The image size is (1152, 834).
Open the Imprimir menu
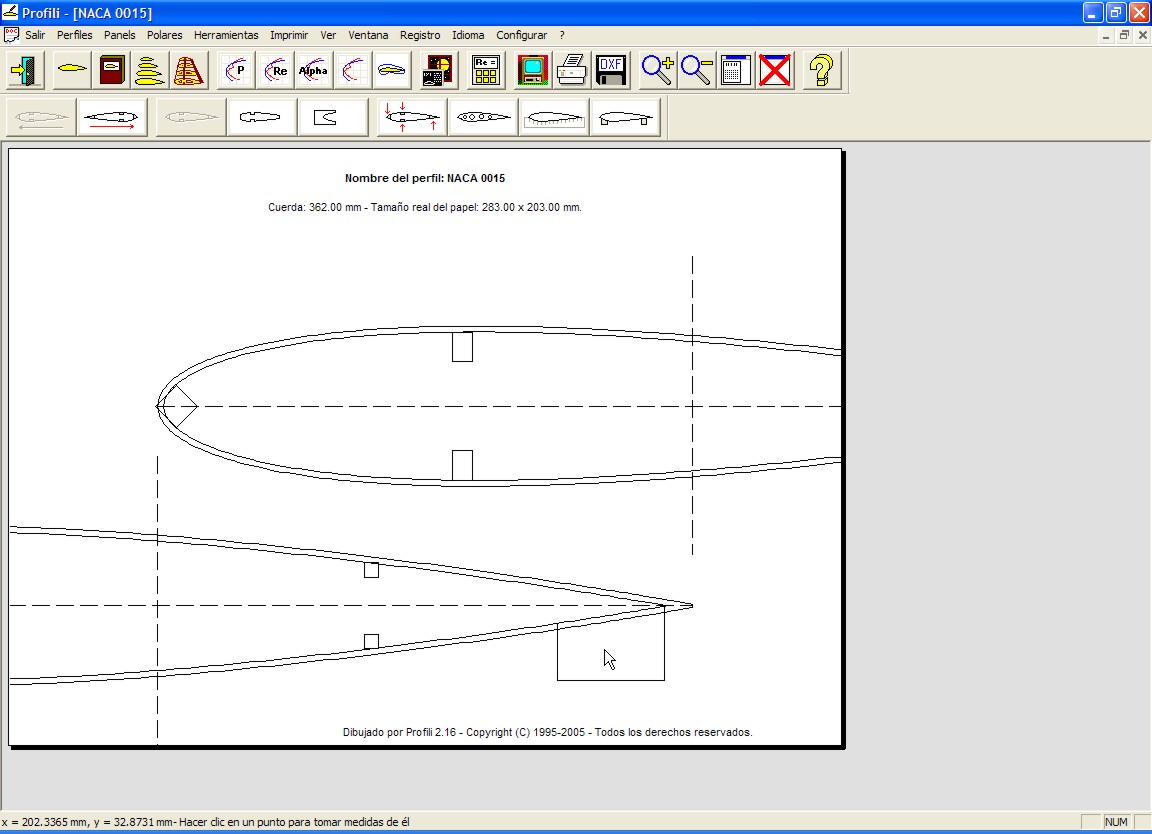click(x=289, y=35)
